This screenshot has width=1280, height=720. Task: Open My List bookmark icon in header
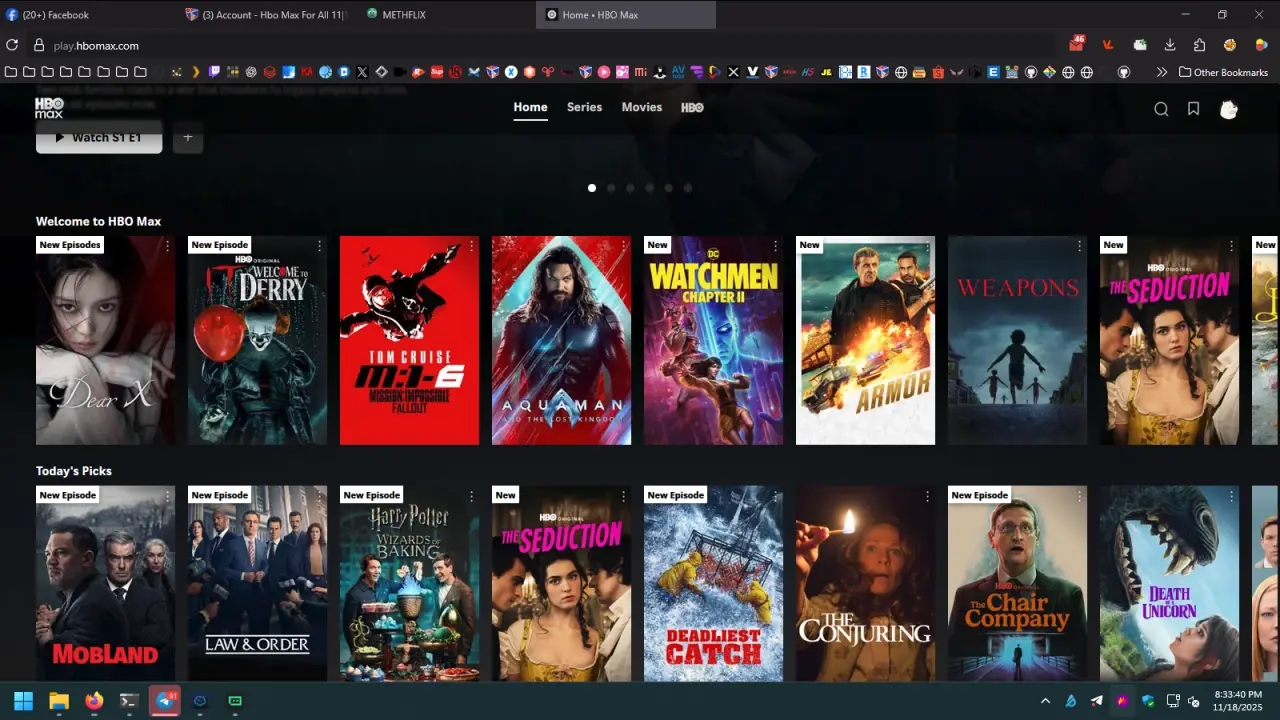[1193, 109]
